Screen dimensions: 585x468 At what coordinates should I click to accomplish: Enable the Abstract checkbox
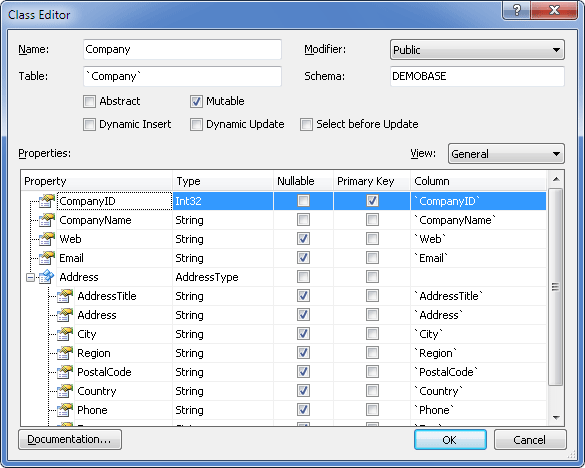coord(90,101)
